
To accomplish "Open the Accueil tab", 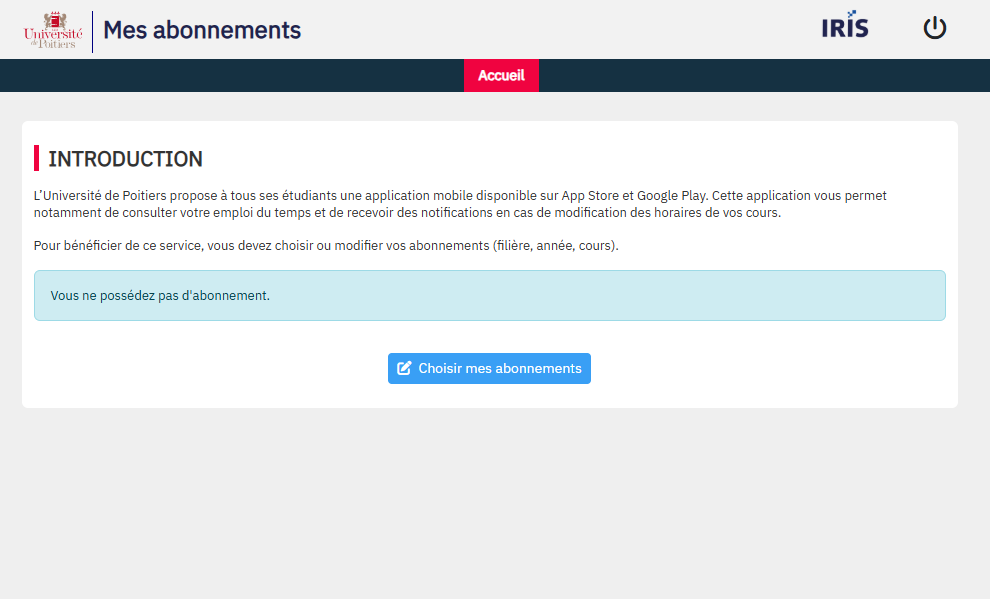I will (x=501, y=76).
